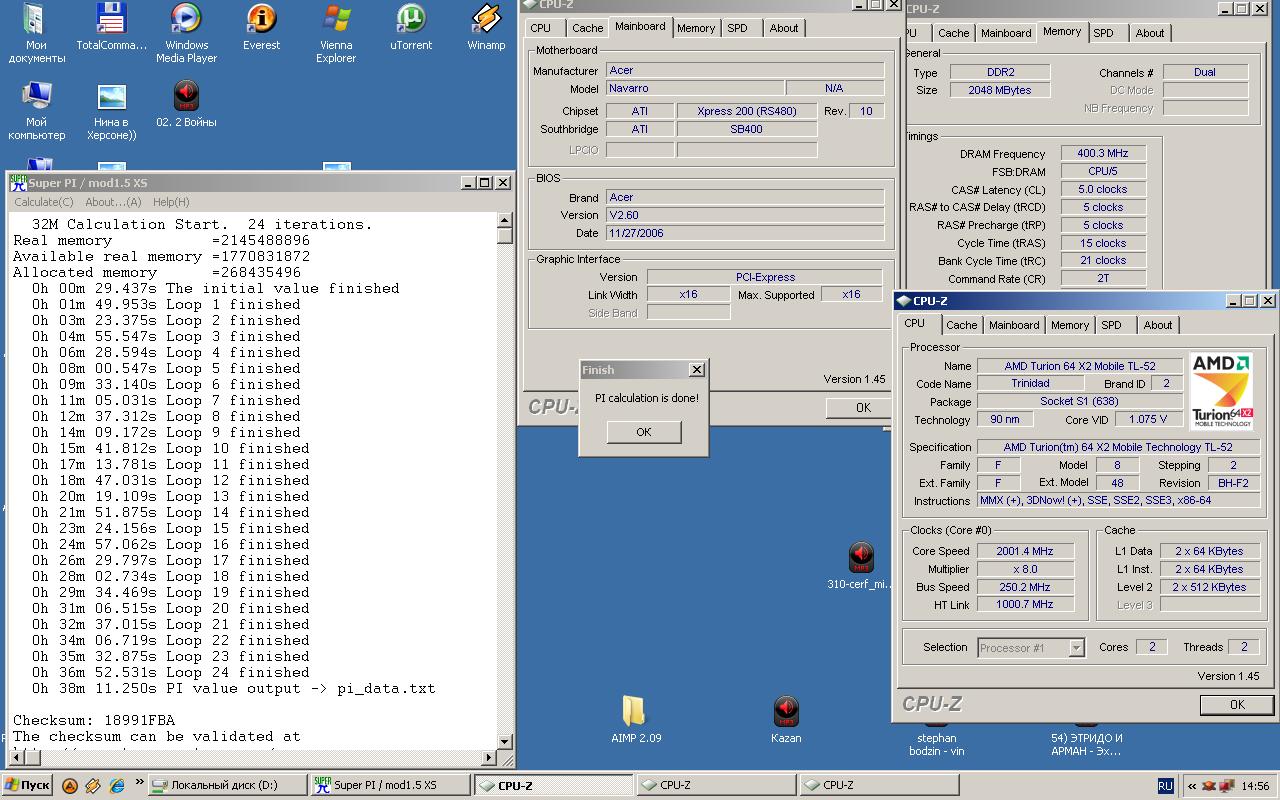This screenshot has width=1280, height=800.
Task: Click the DRAM Frequency value 400.3 MHz
Action: pyautogui.click(x=1103, y=154)
